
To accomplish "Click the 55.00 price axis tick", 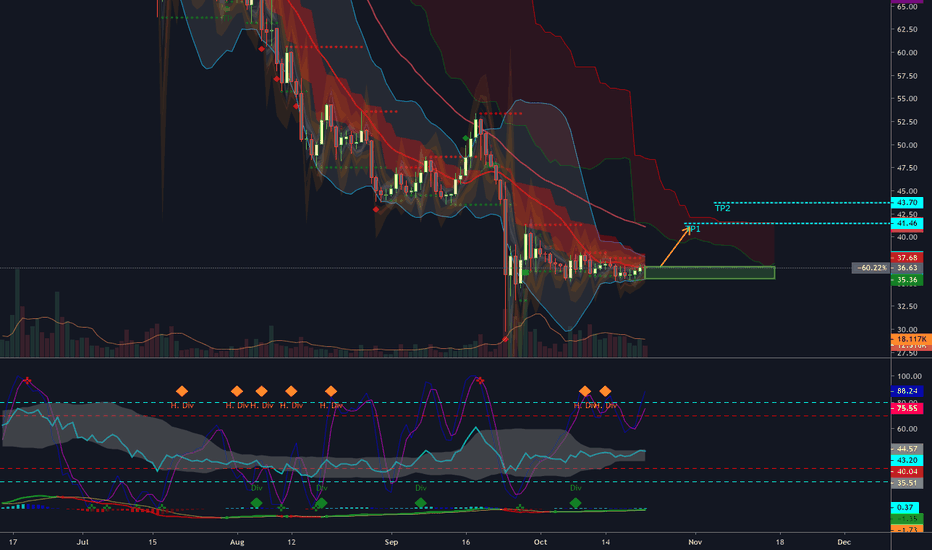I will pos(907,99).
